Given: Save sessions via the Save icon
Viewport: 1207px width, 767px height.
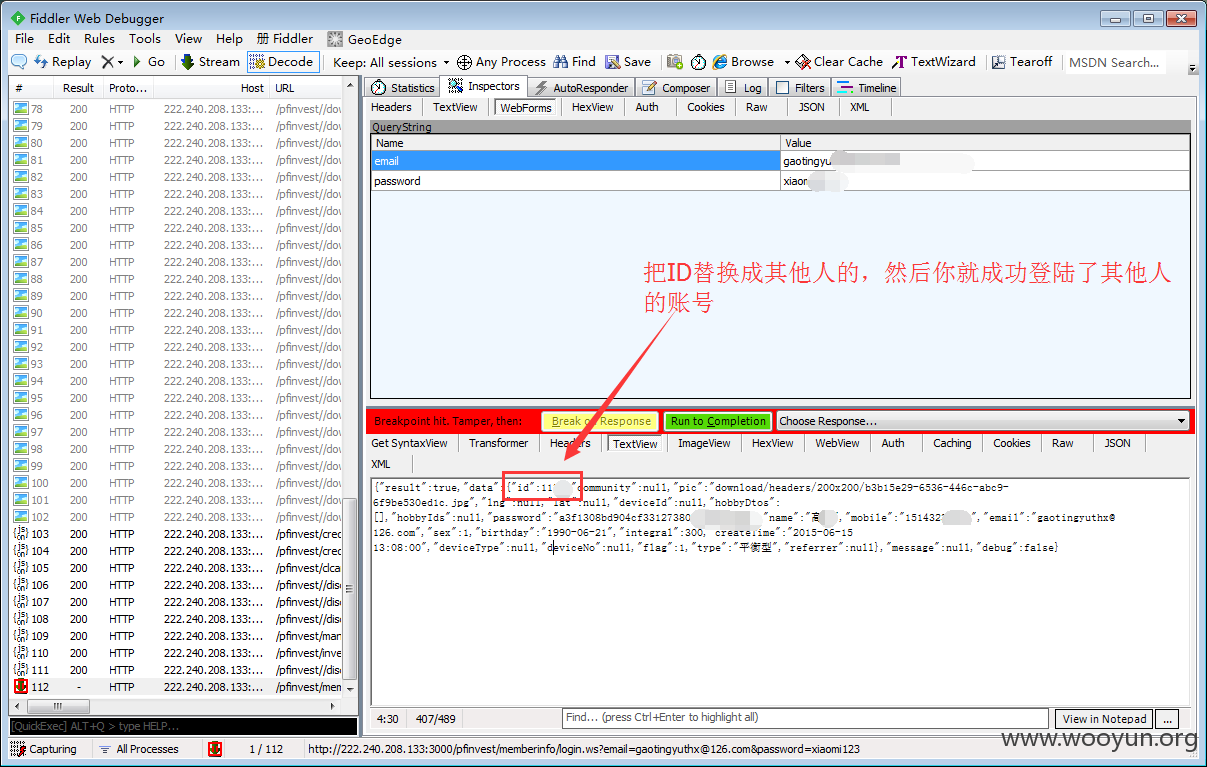Looking at the screenshot, I should pyautogui.click(x=628, y=62).
